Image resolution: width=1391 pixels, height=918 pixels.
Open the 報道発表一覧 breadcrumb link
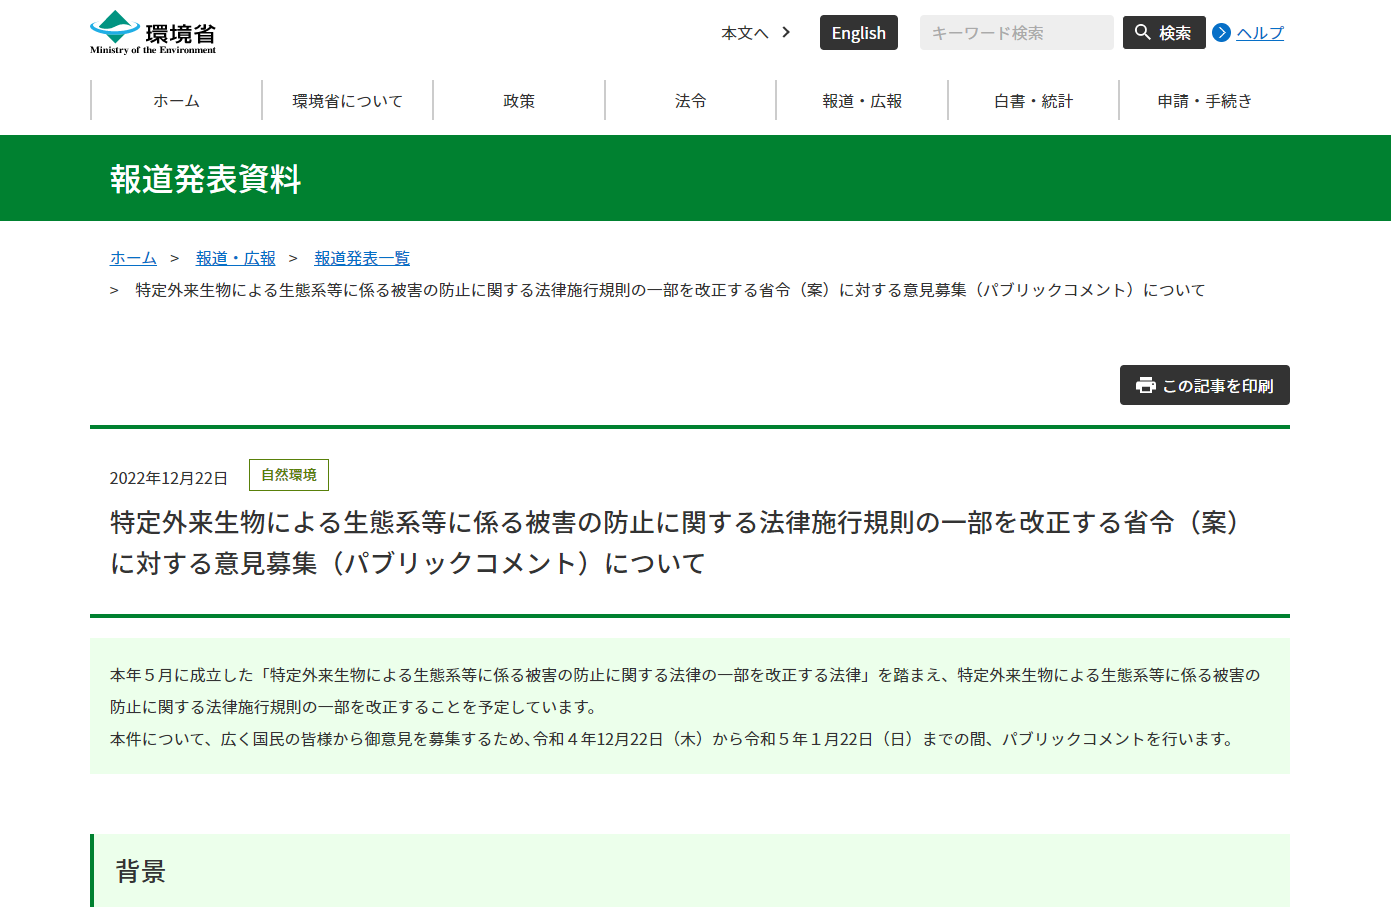pyautogui.click(x=362, y=258)
